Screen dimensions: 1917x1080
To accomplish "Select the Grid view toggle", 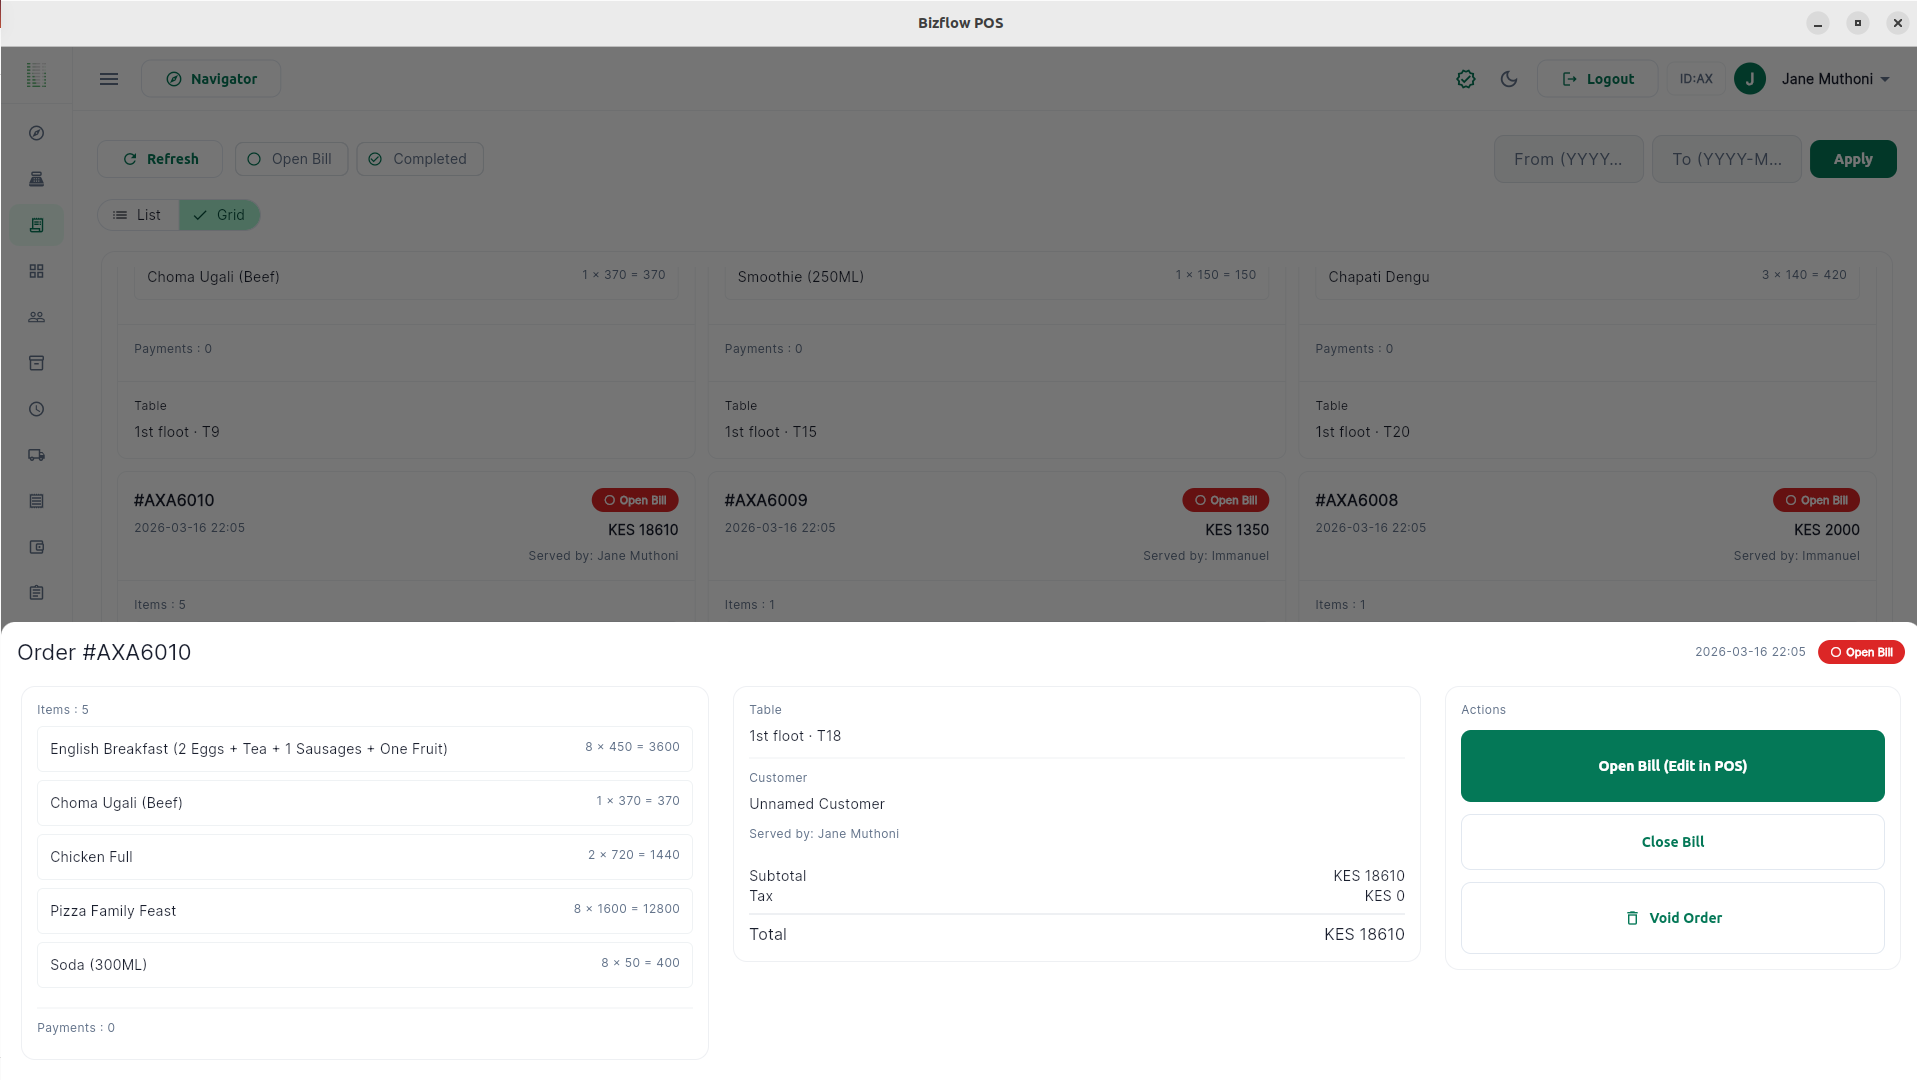I will pyautogui.click(x=219, y=215).
